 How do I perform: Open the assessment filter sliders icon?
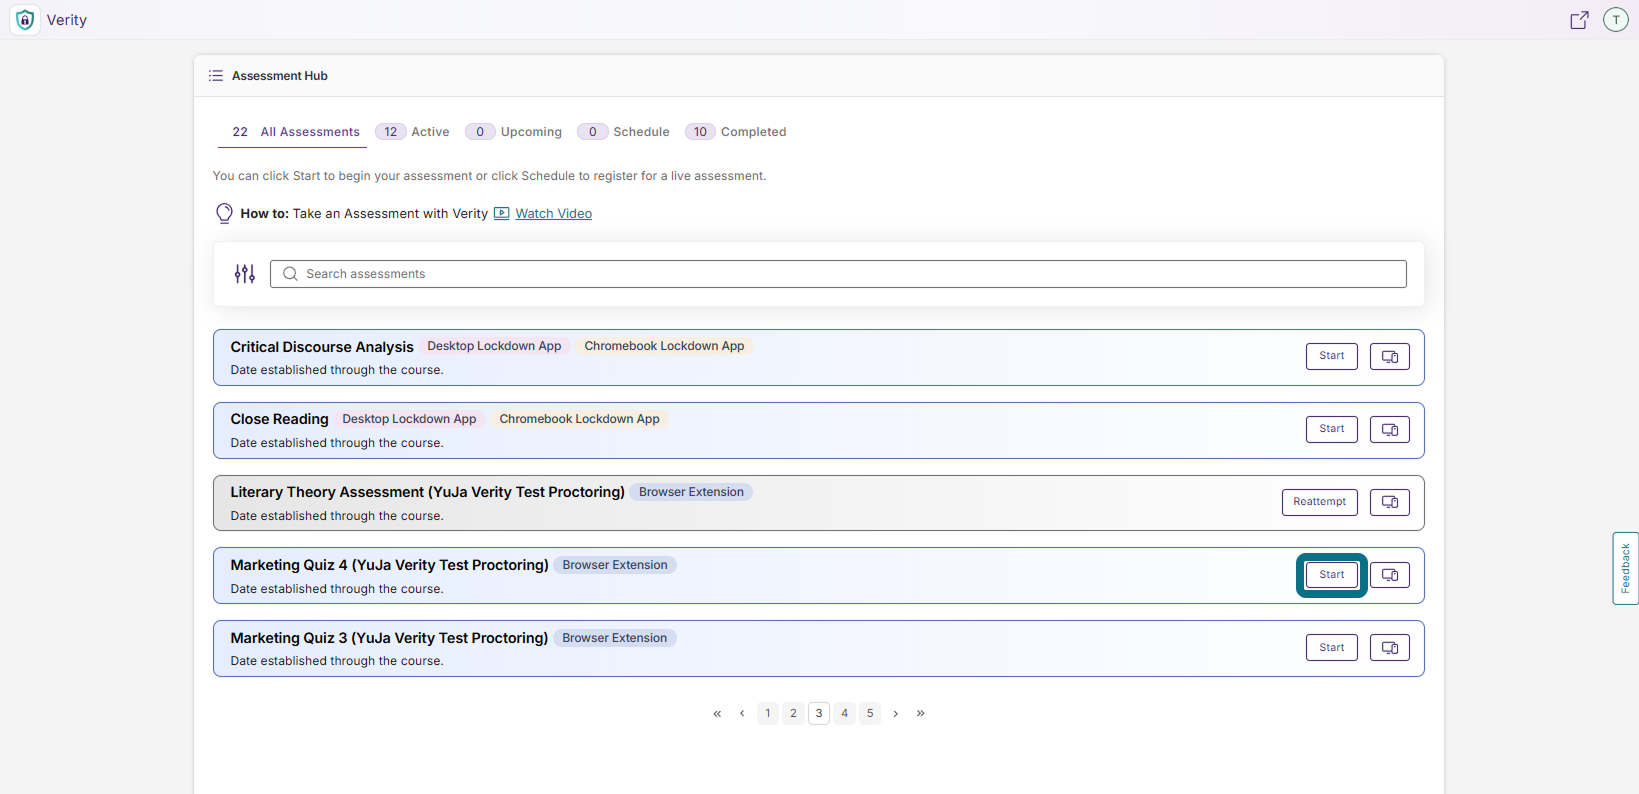point(245,274)
